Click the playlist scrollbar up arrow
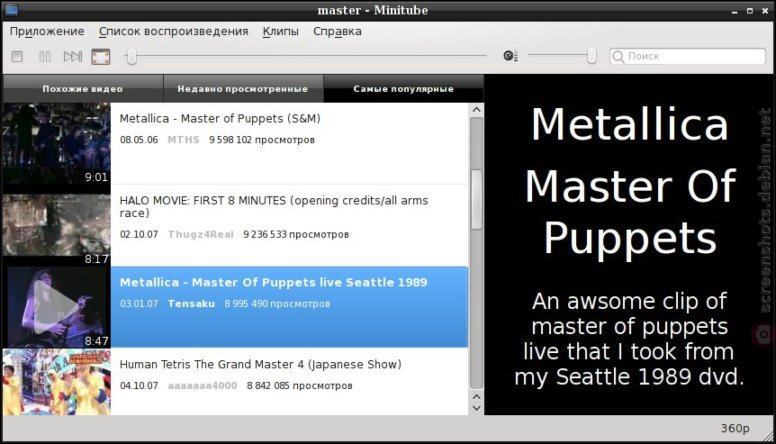This screenshot has width=776, height=444. point(476,110)
